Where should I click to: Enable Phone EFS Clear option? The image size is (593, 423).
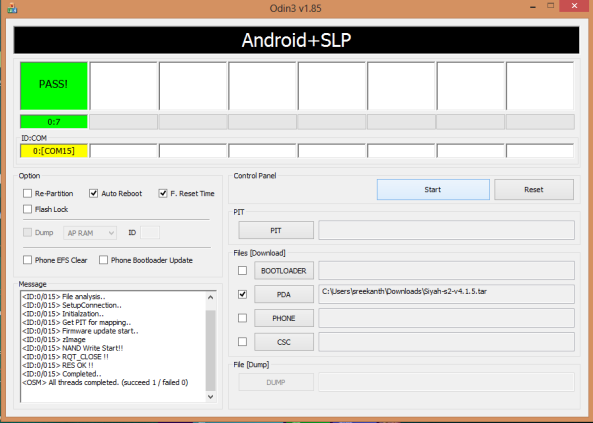[x=27, y=260]
